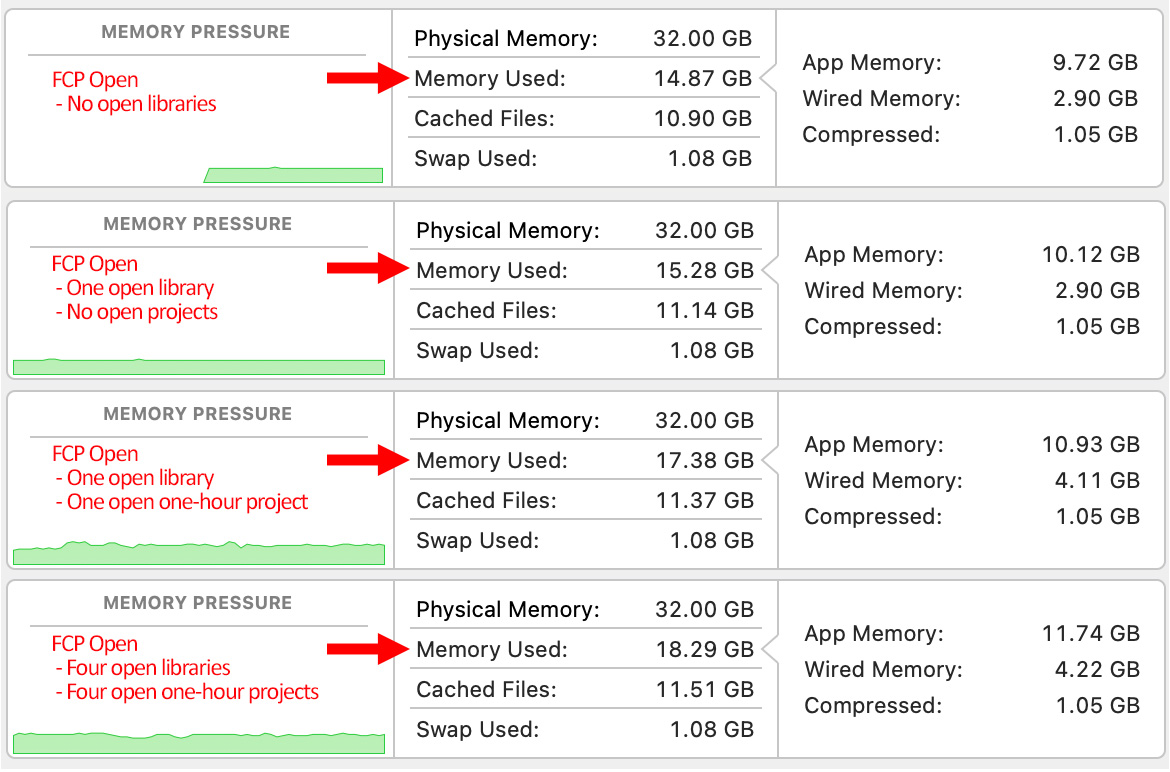
Task: Click the red arrow pointing at 18.29 GB
Action: click(x=366, y=649)
